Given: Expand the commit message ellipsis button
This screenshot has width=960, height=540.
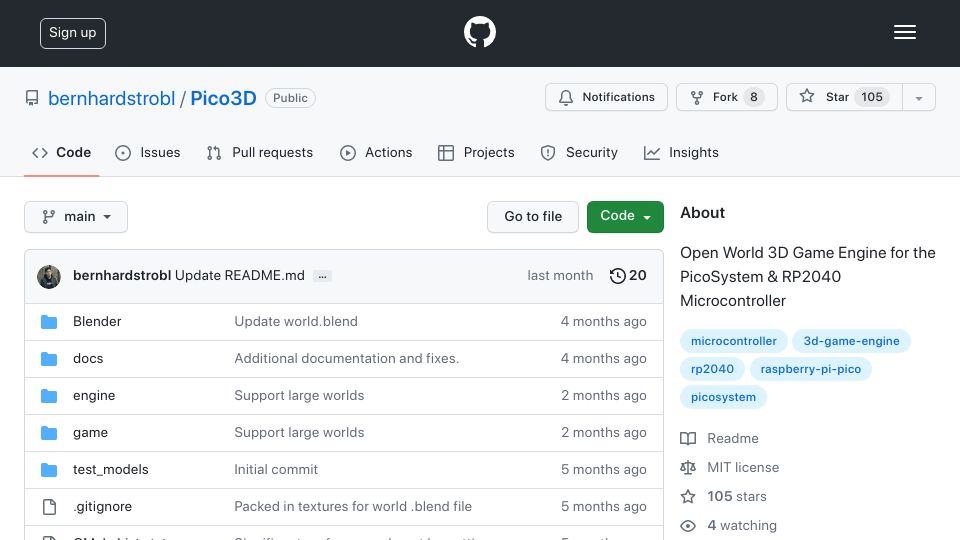Looking at the screenshot, I should coord(322,276).
